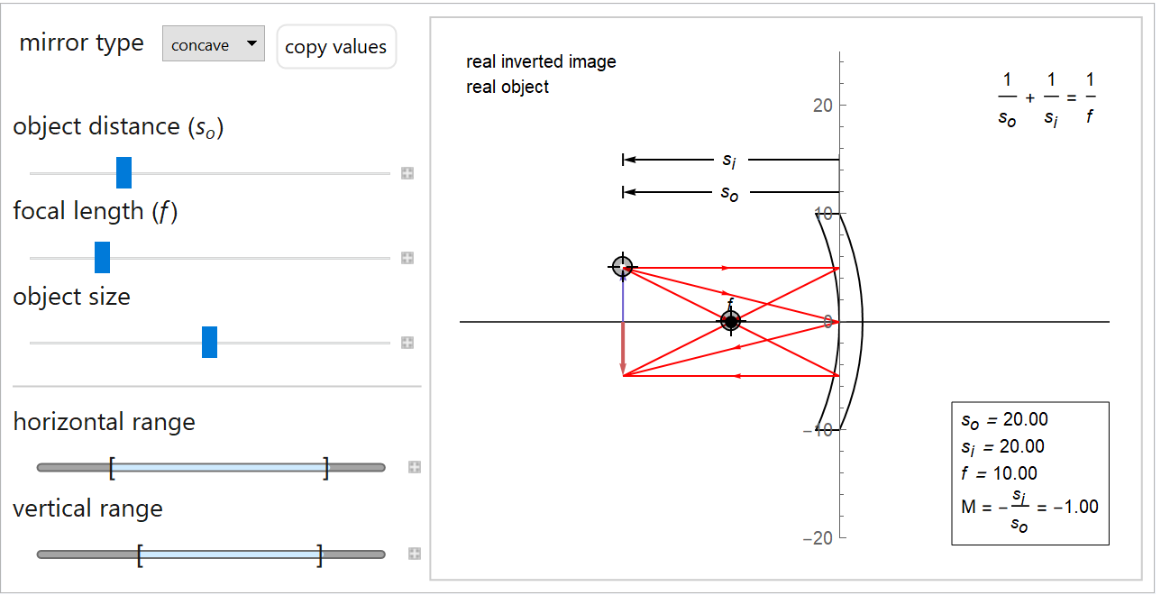The height and width of the screenshot is (596, 1156).
Task: Click the inverted image arrow tip
Action: 623,373
